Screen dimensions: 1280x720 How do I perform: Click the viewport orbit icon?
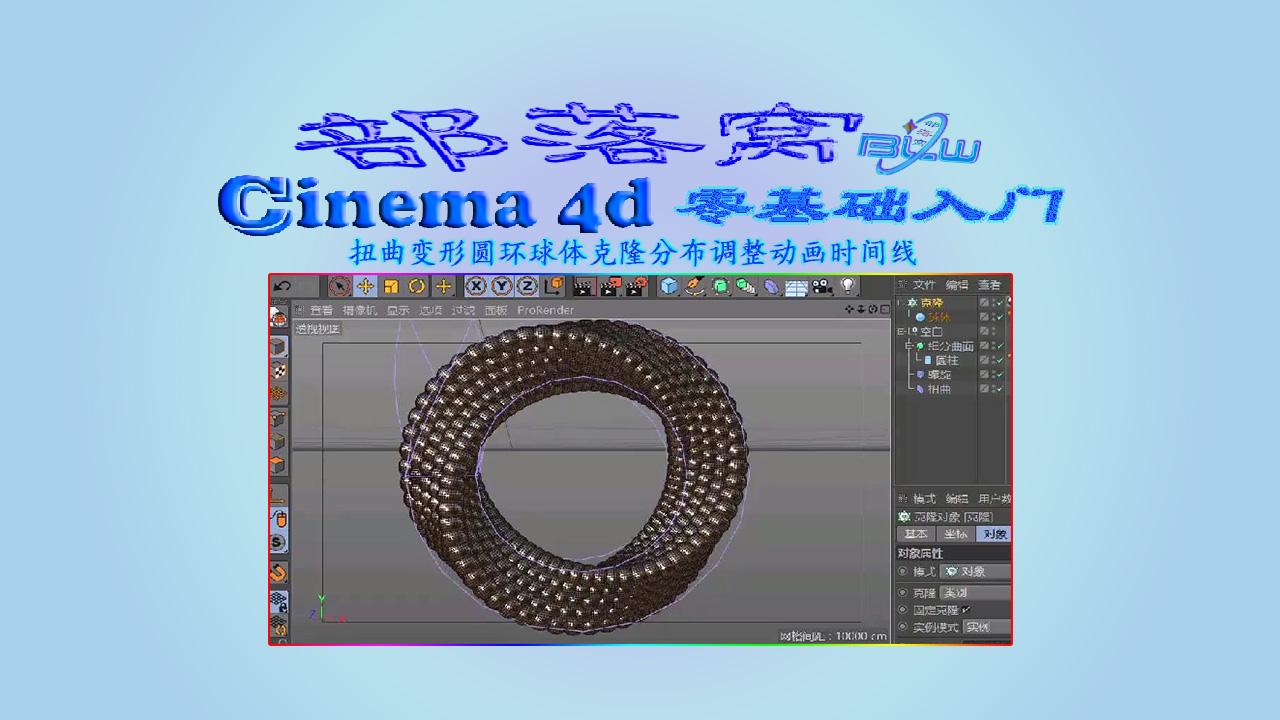tap(872, 309)
